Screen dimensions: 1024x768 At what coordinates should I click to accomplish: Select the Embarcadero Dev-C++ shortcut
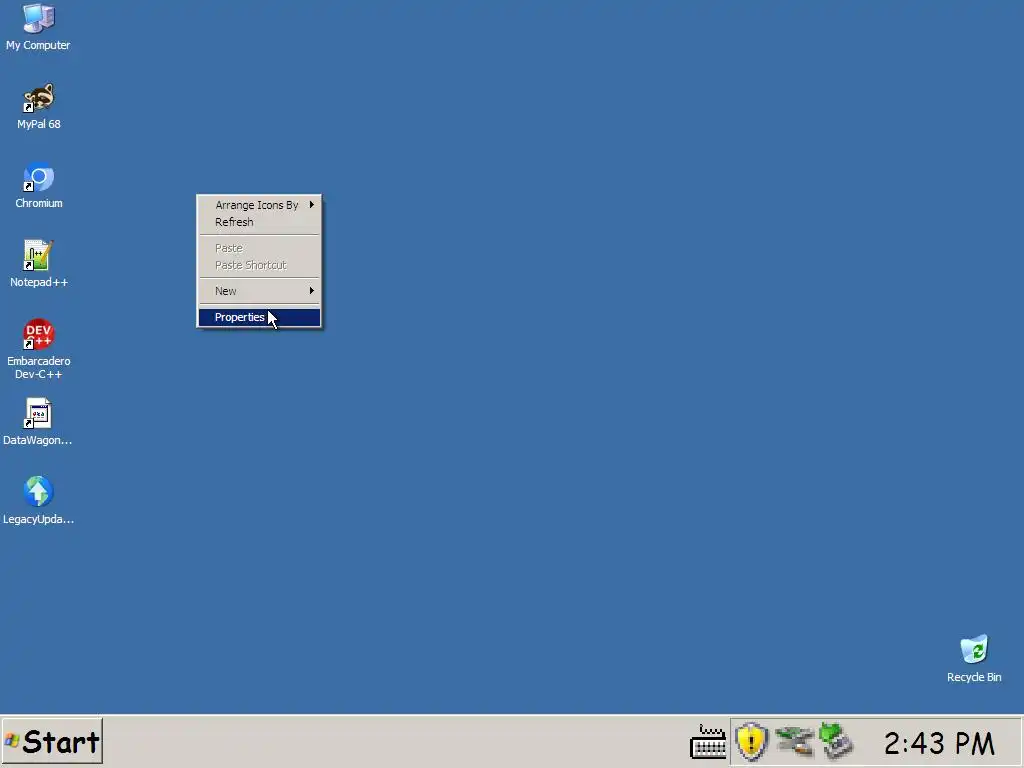pos(39,349)
